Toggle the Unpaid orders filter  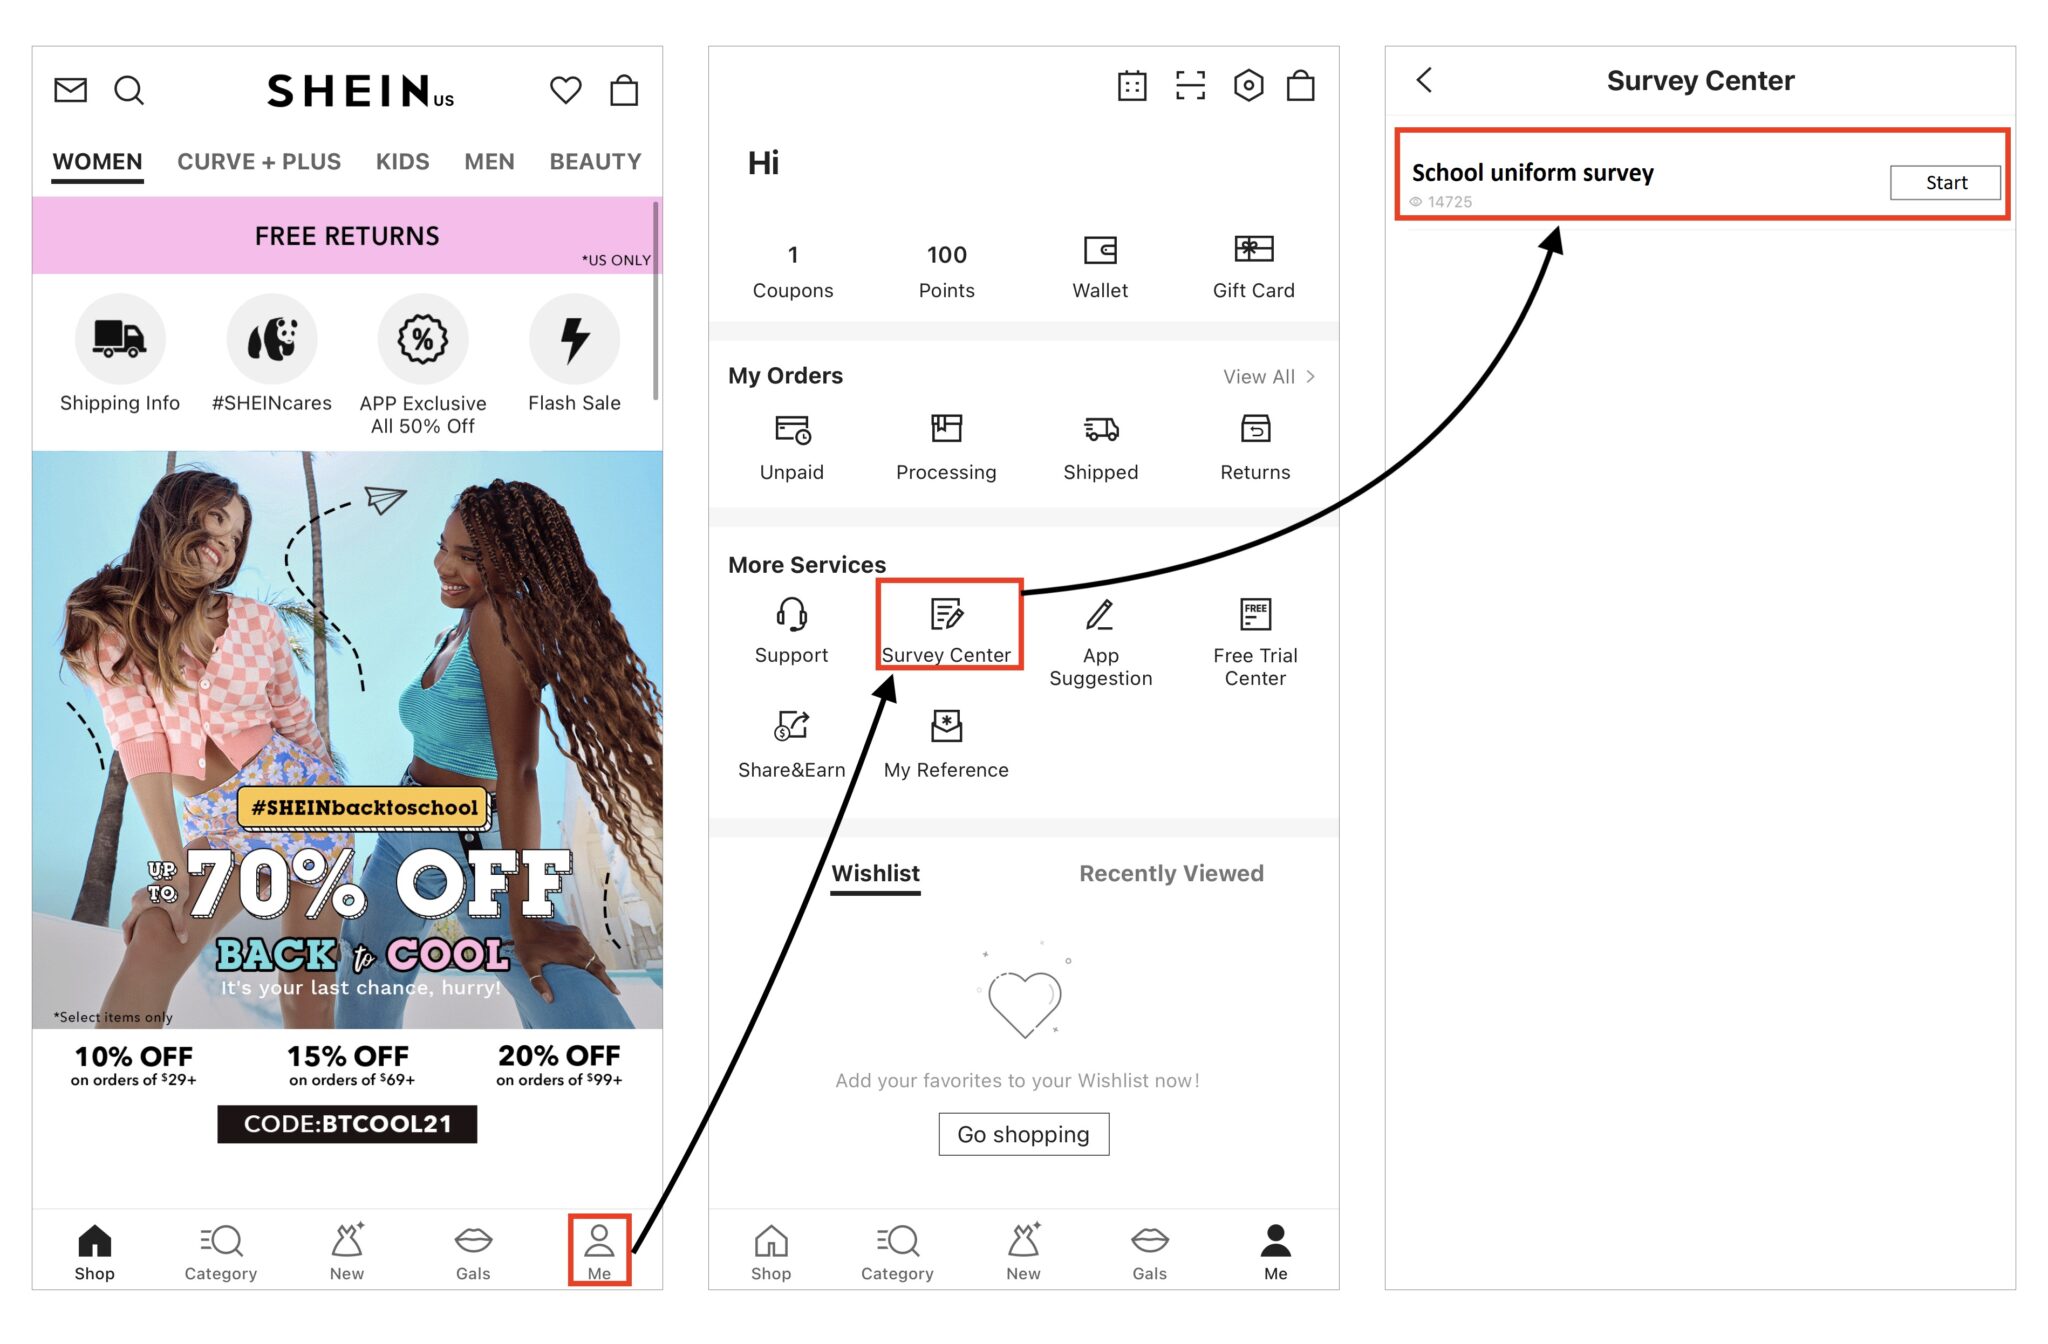point(792,444)
